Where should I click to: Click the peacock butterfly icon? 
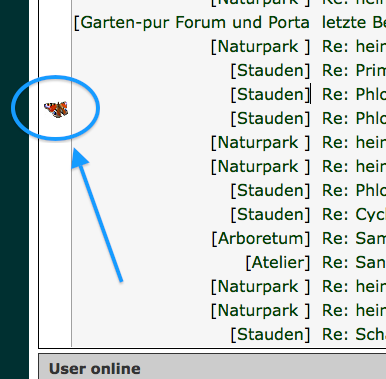coord(56,109)
